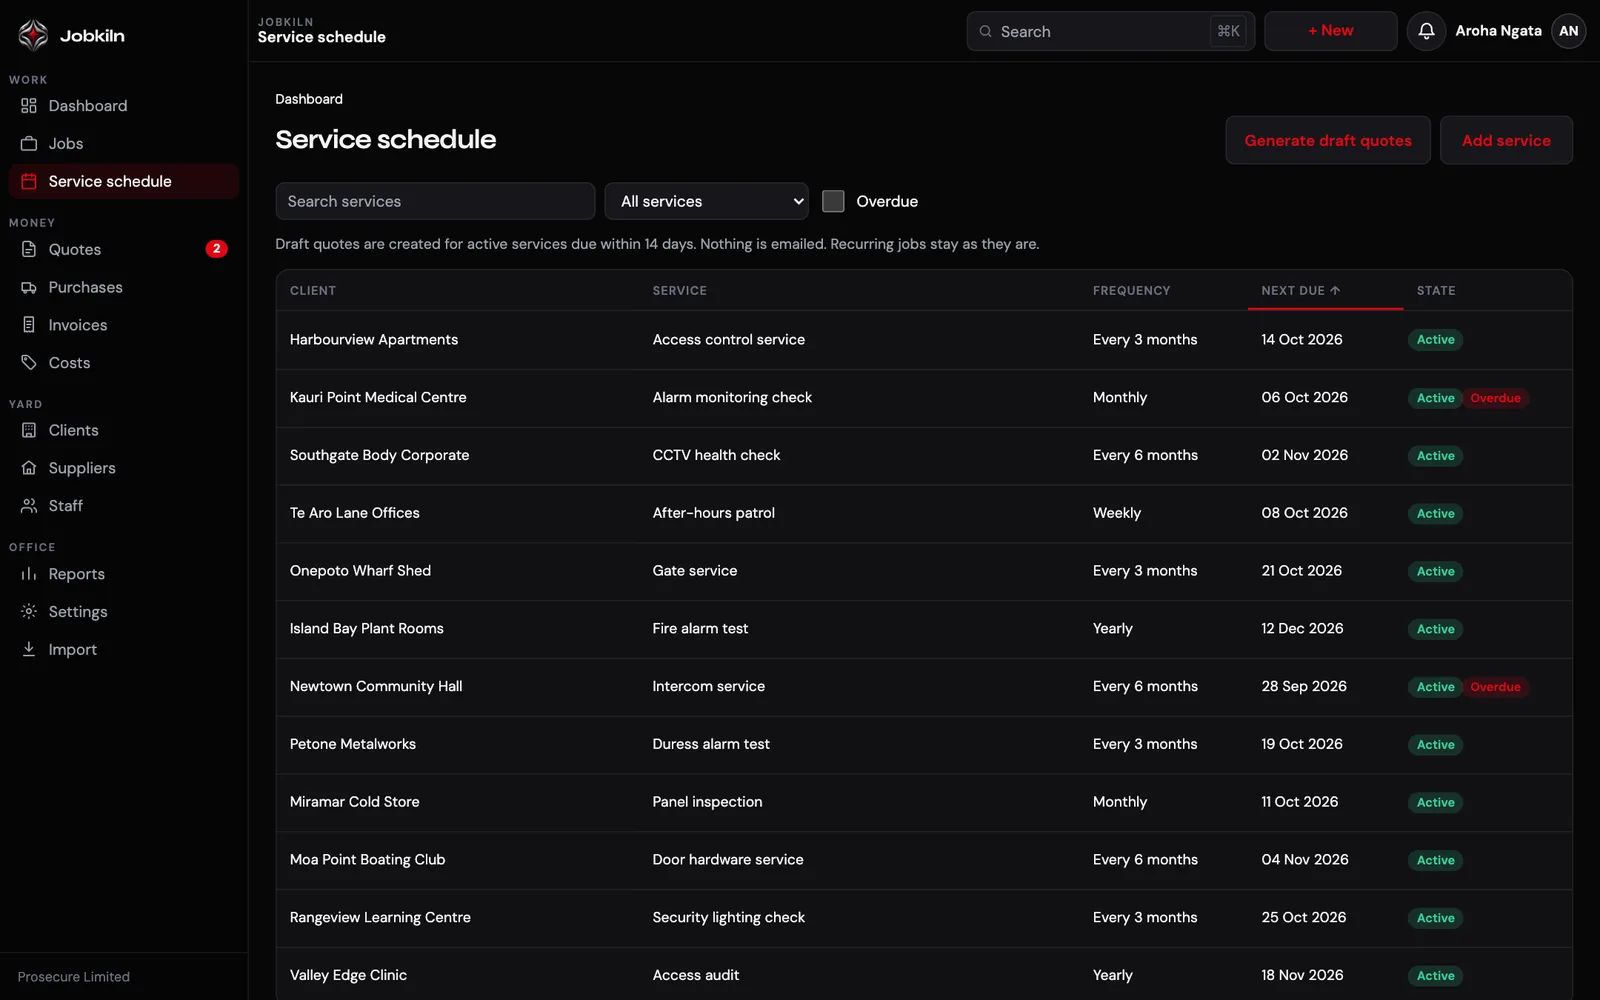The image size is (1600, 1000).
Task: Open Moa Point Boating Club row
Action: 924,860
